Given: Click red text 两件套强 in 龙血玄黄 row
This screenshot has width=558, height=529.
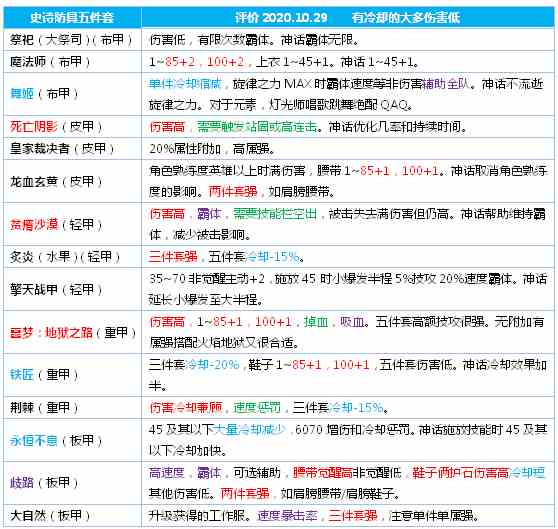Looking at the screenshot, I should [x=233, y=192].
